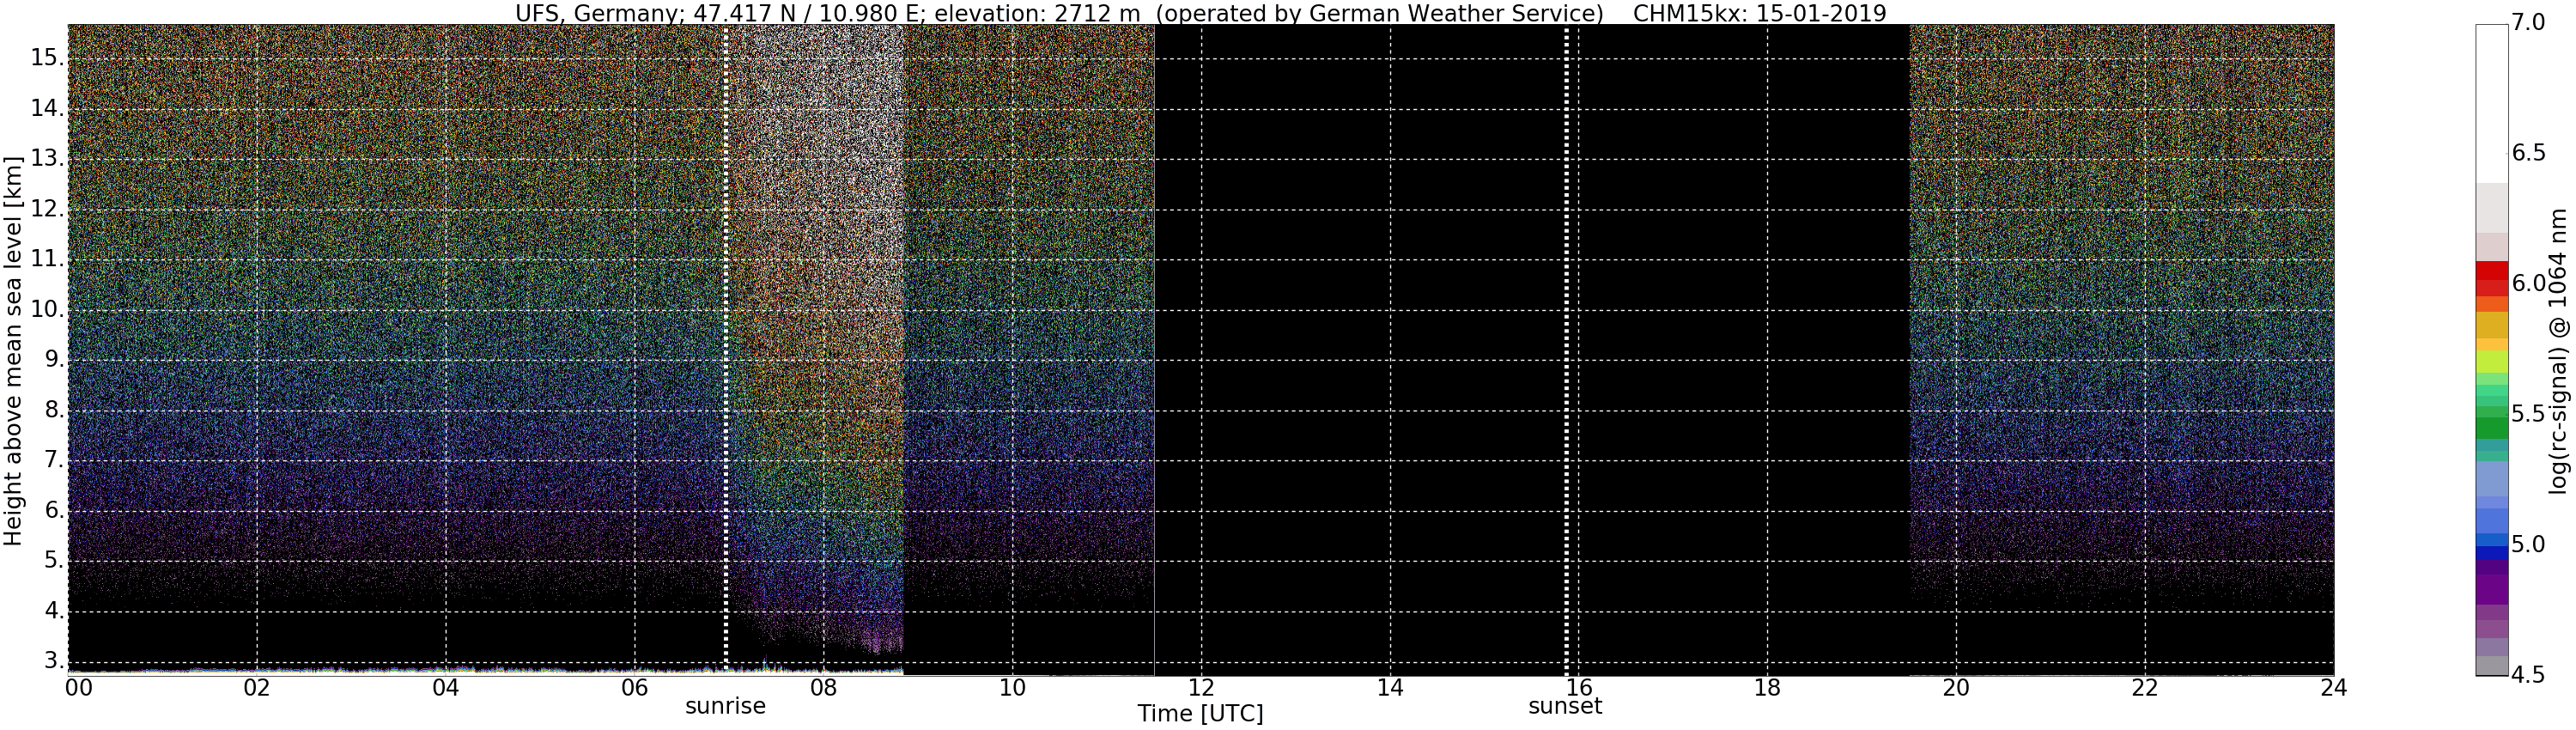Click the "CHM15kx: 15-01-2019" text in title
Image resolution: width=2576 pixels, height=730 pixels.
pyautogui.click(x=1760, y=13)
